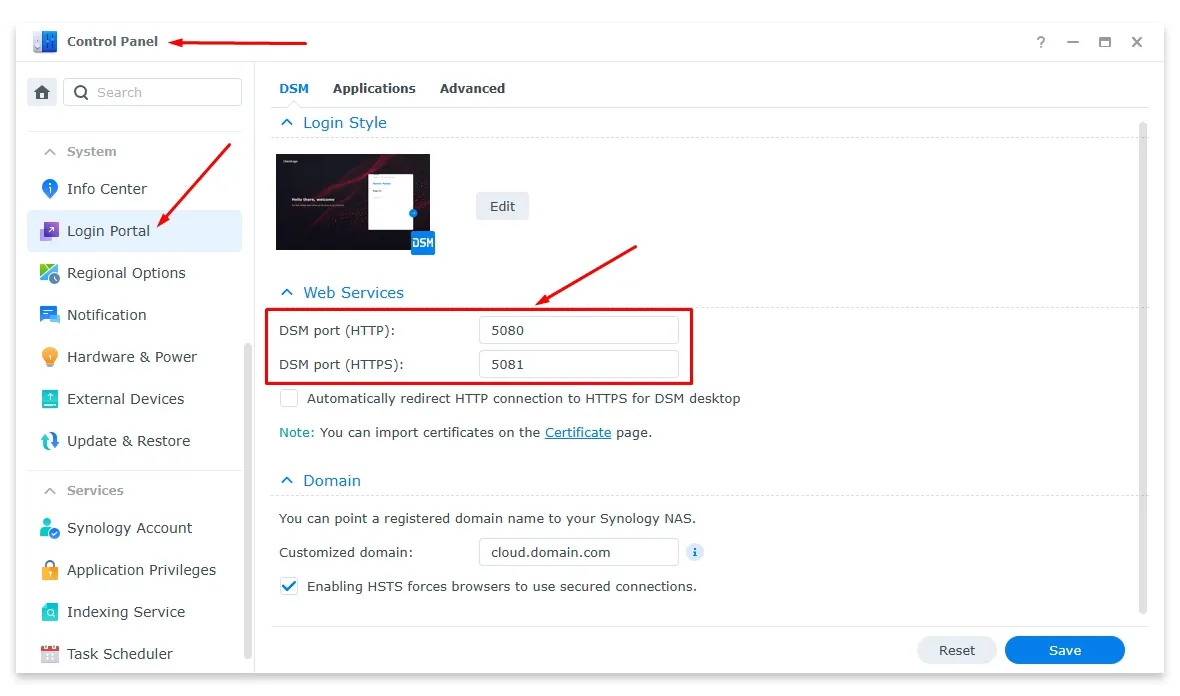Open Task Scheduler settings
Viewport: 1180px width, 696px height.
pos(118,654)
